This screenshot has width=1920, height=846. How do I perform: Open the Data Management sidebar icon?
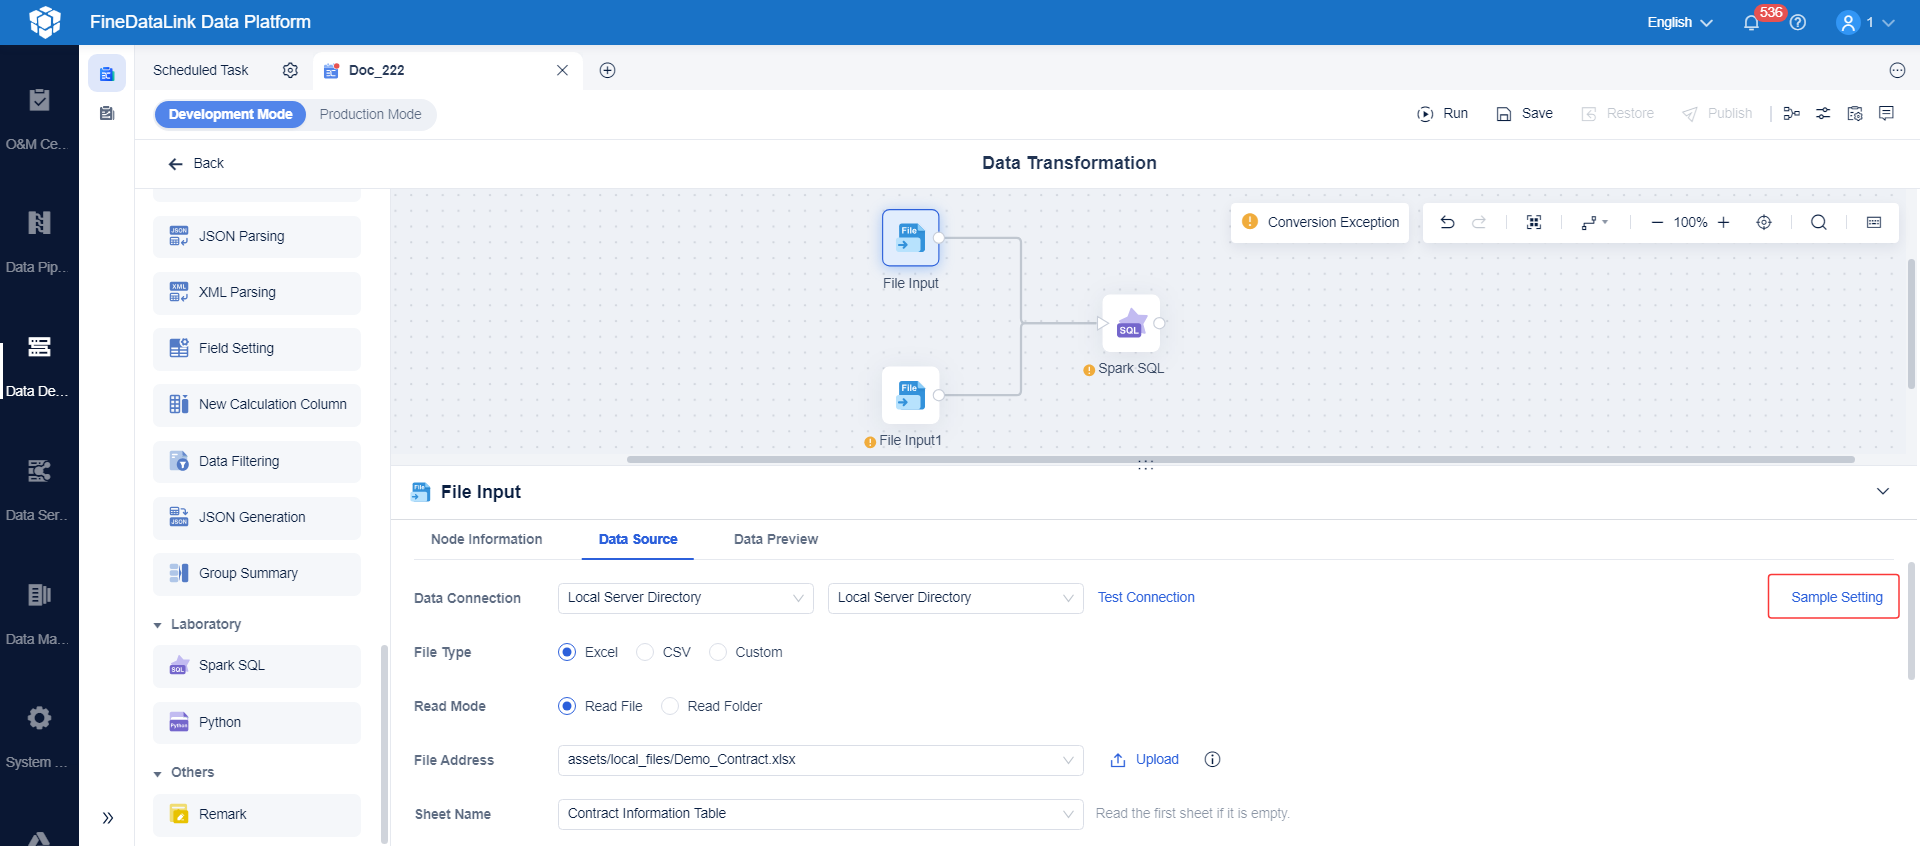coord(39,595)
